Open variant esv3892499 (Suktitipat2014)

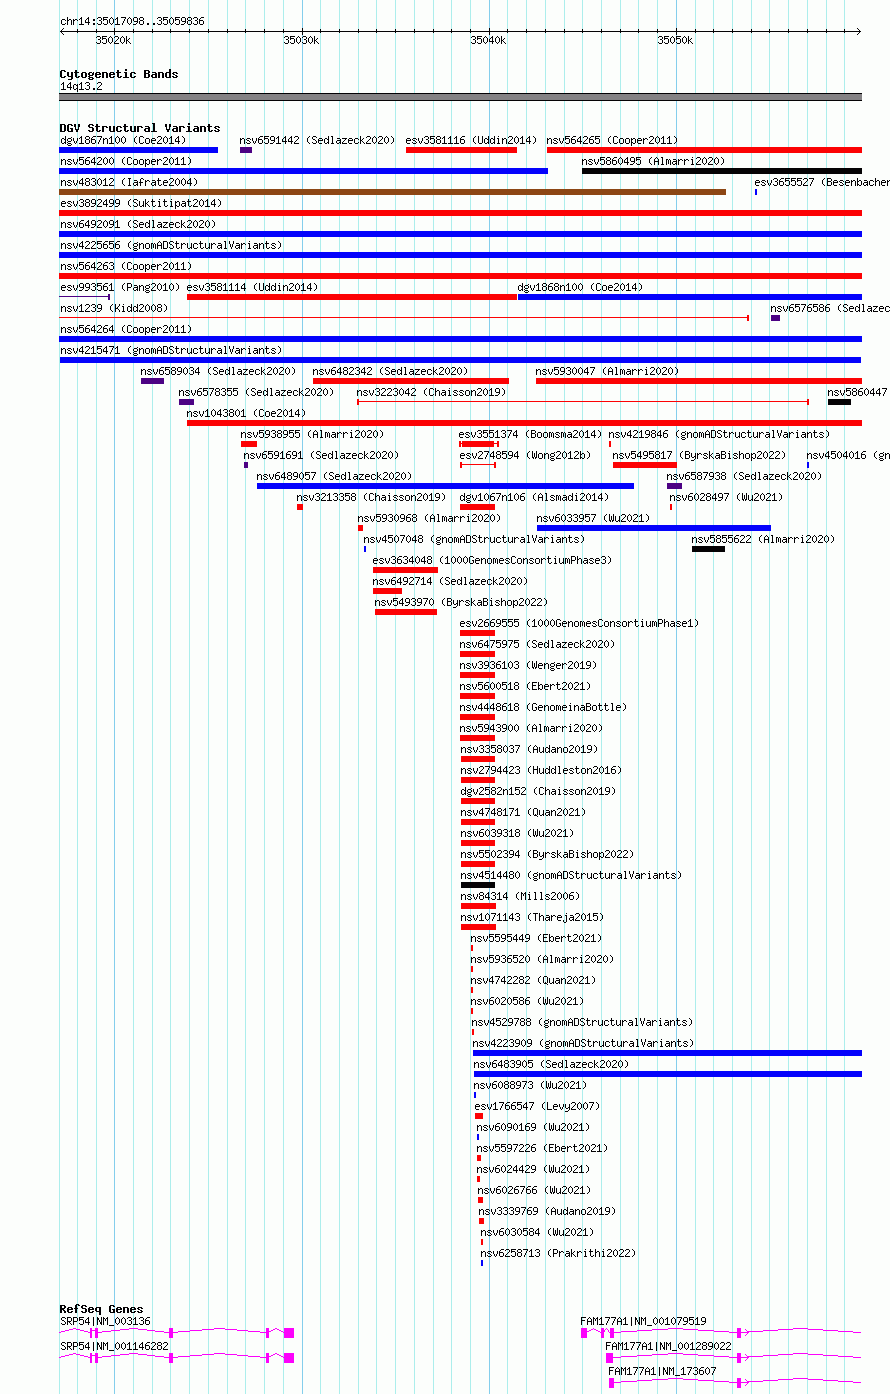click(460, 213)
